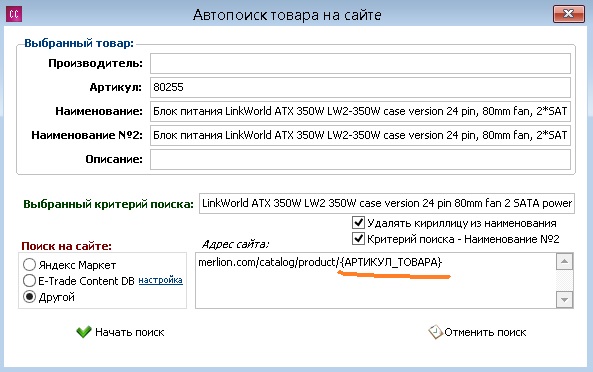Click the Выбранный товар: group label
The height and width of the screenshot is (372, 593).
tap(79, 43)
